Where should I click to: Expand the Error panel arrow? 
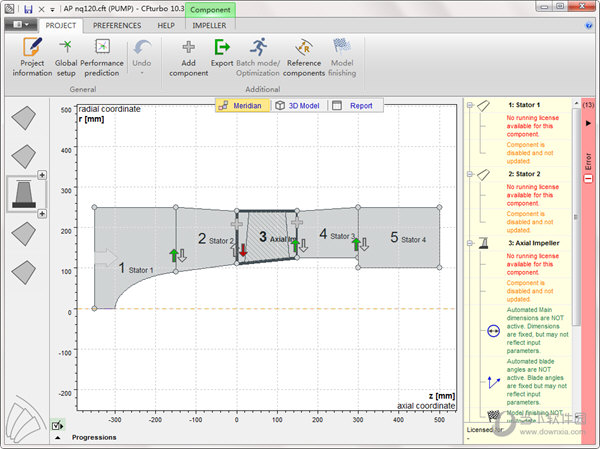pyautogui.click(x=589, y=123)
